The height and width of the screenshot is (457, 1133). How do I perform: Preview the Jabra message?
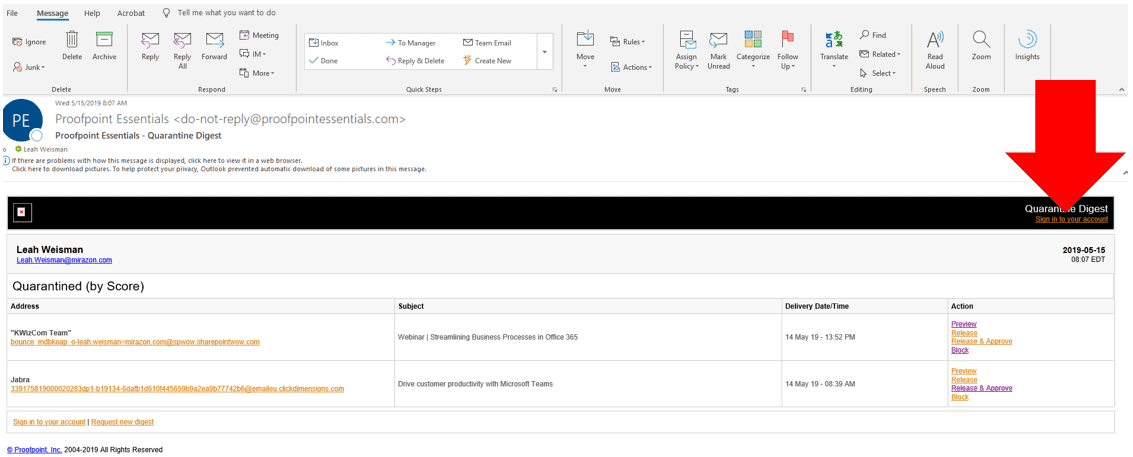click(x=964, y=371)
